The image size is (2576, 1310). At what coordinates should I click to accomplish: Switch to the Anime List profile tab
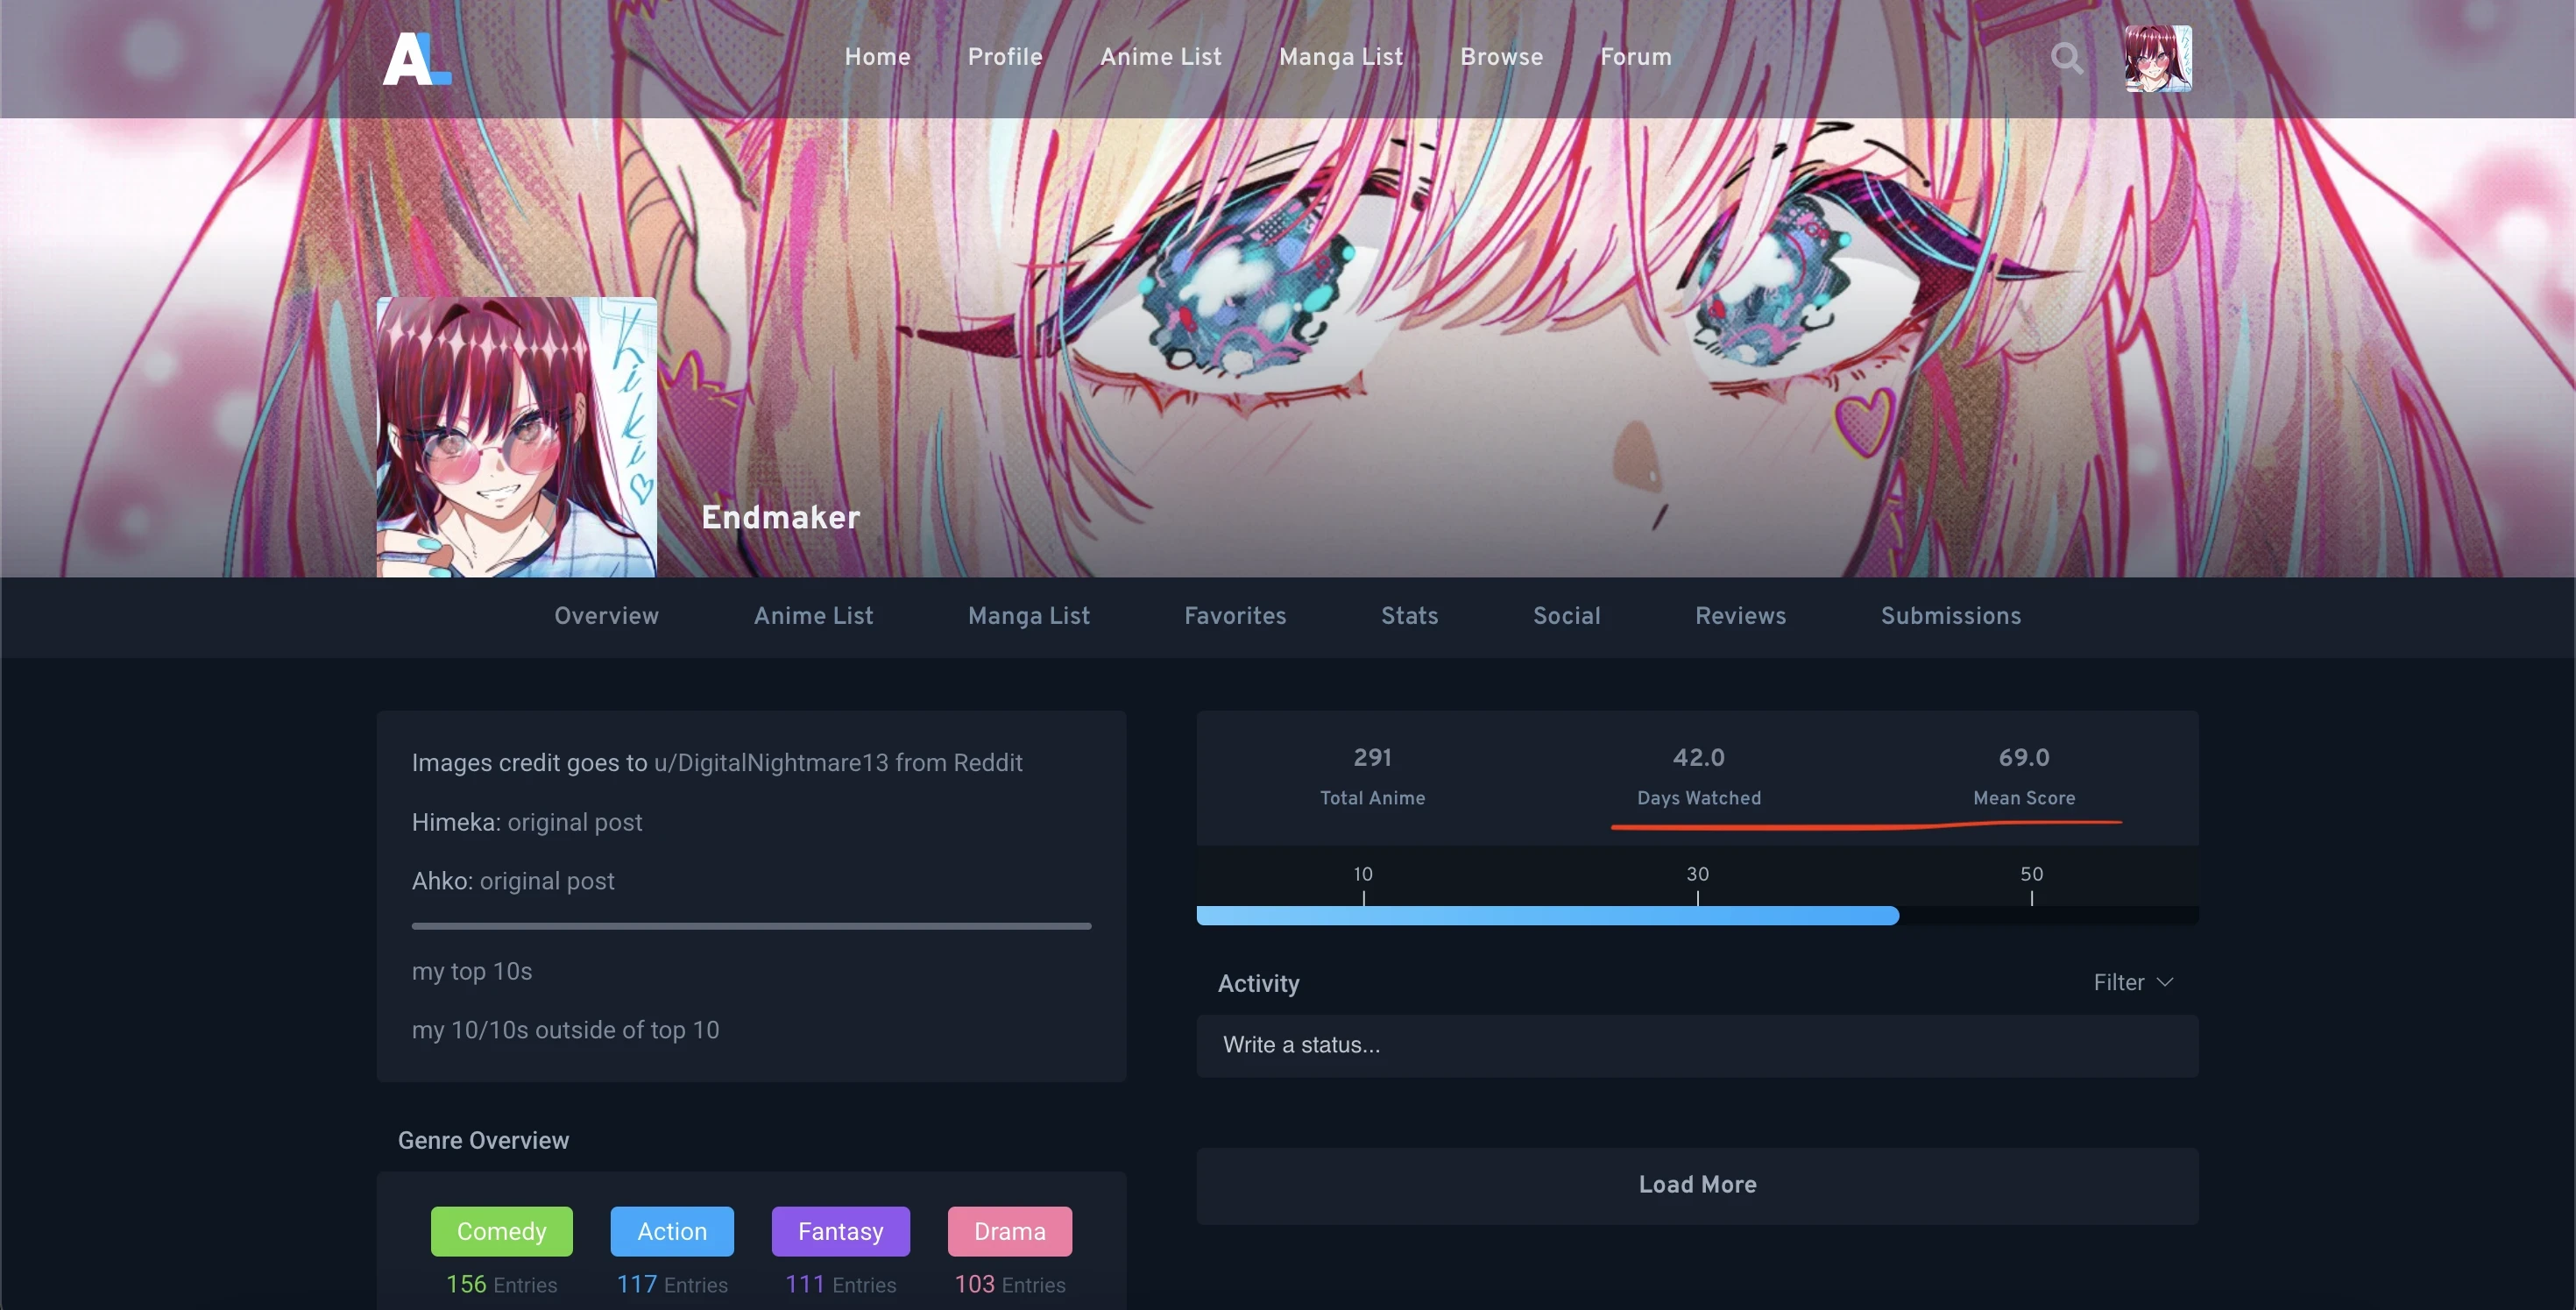(x=813, y=616)
